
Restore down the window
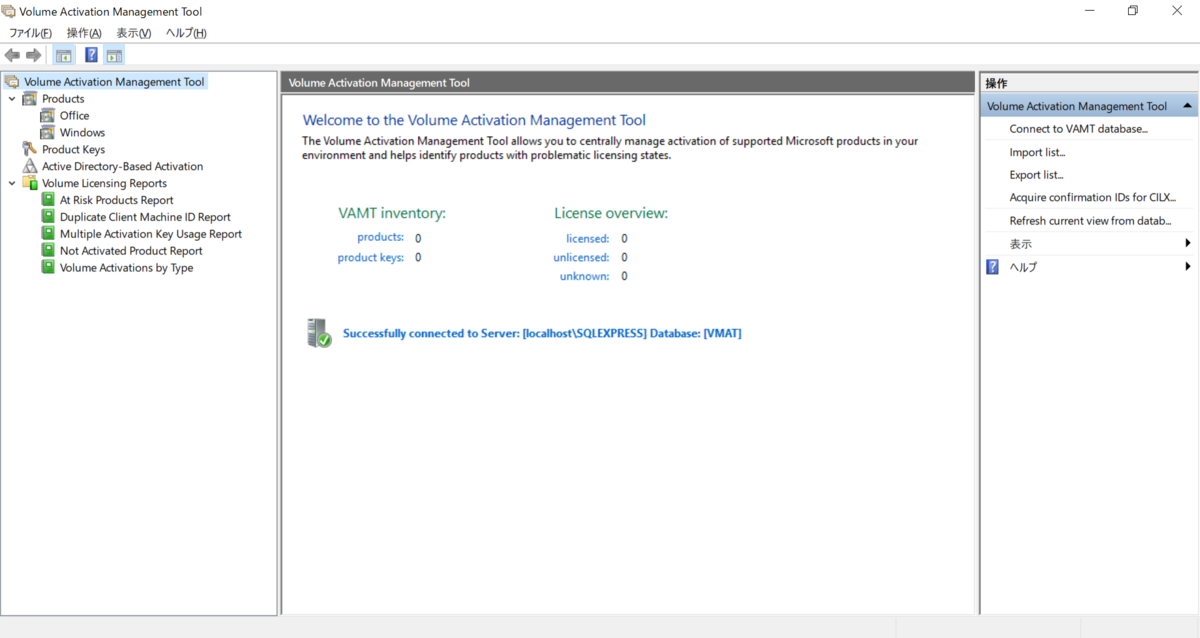1133,11
